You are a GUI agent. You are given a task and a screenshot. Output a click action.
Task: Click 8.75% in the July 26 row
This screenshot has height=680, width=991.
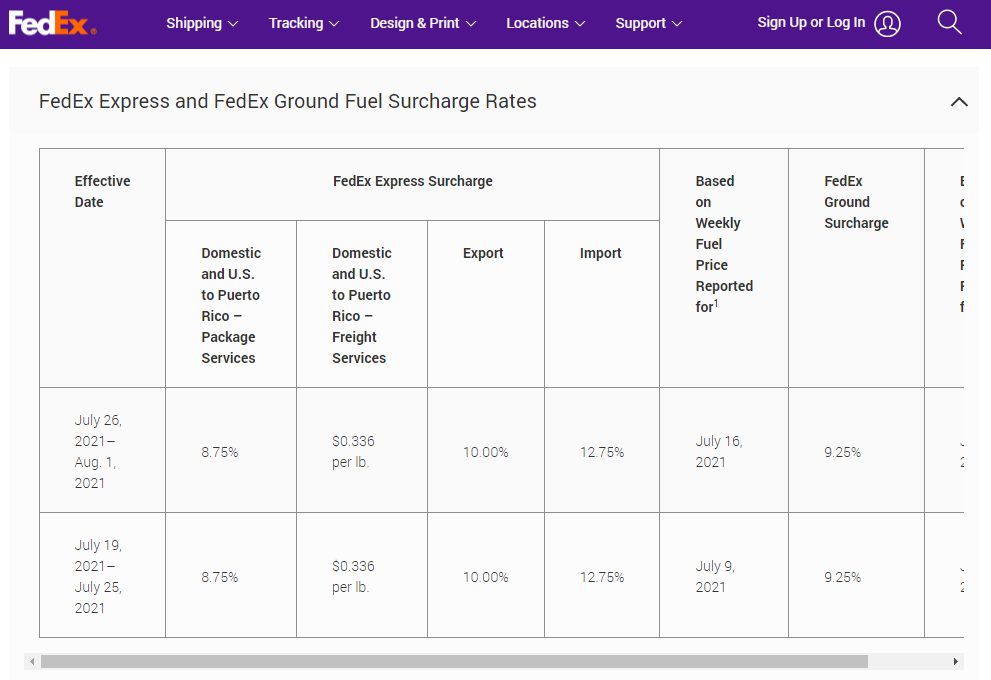[x=220, y=452]
